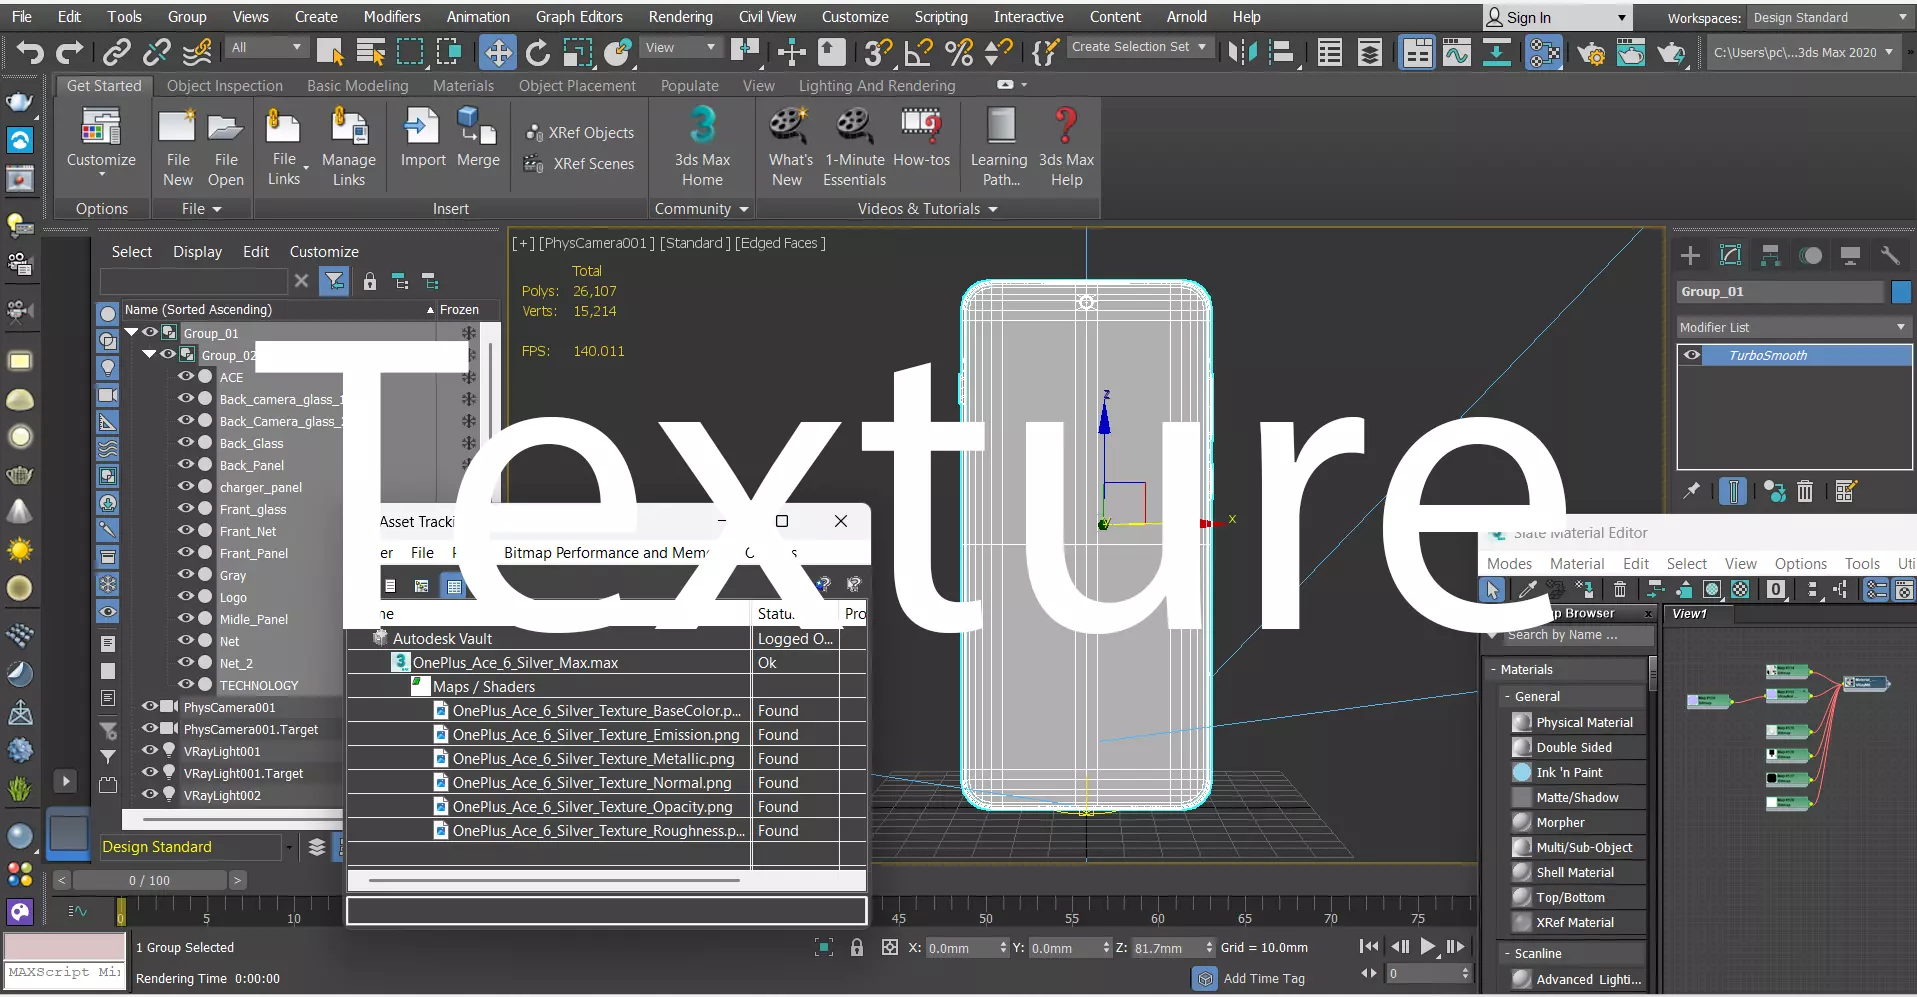Switch to Basic Modeling ribbon tab
Screen dimensions: 1917x997
coord(358,86)
